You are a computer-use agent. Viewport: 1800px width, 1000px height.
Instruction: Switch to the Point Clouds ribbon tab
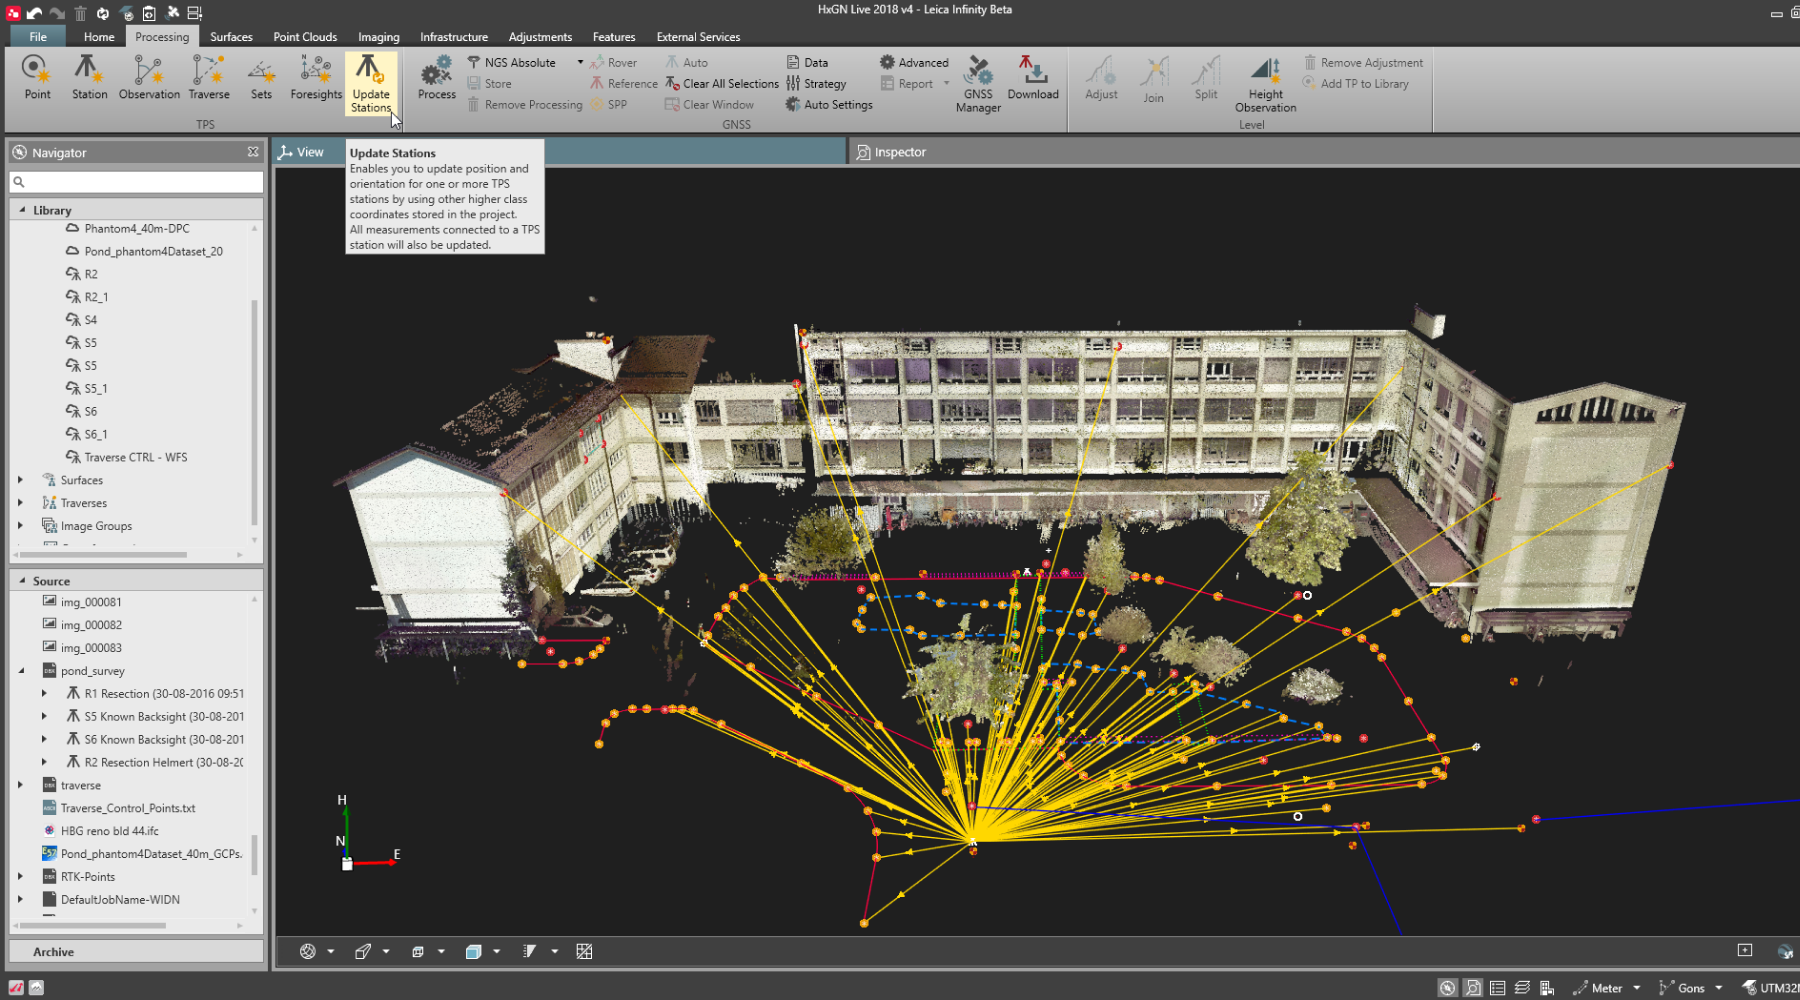pyautogui.click(x=305, y=37)
